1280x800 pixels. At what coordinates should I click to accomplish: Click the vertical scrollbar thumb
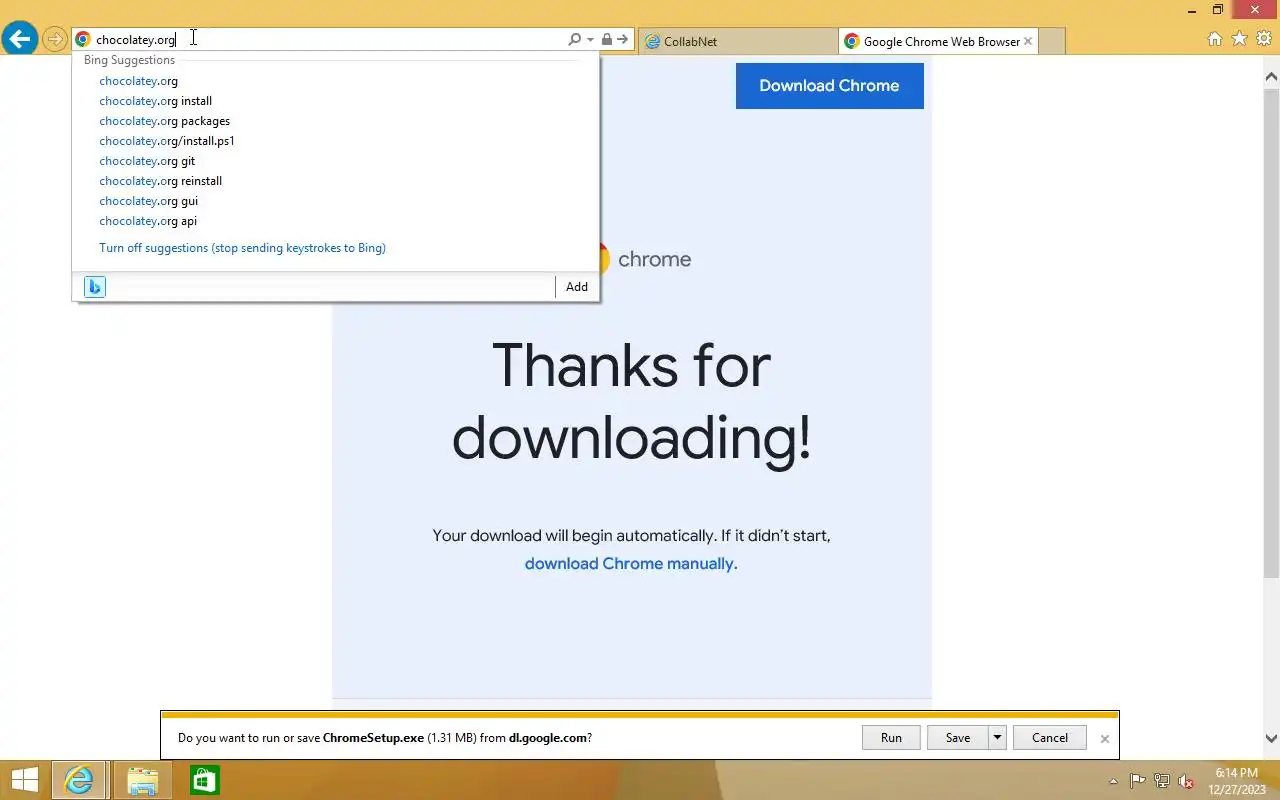(x=1272, y=332)
